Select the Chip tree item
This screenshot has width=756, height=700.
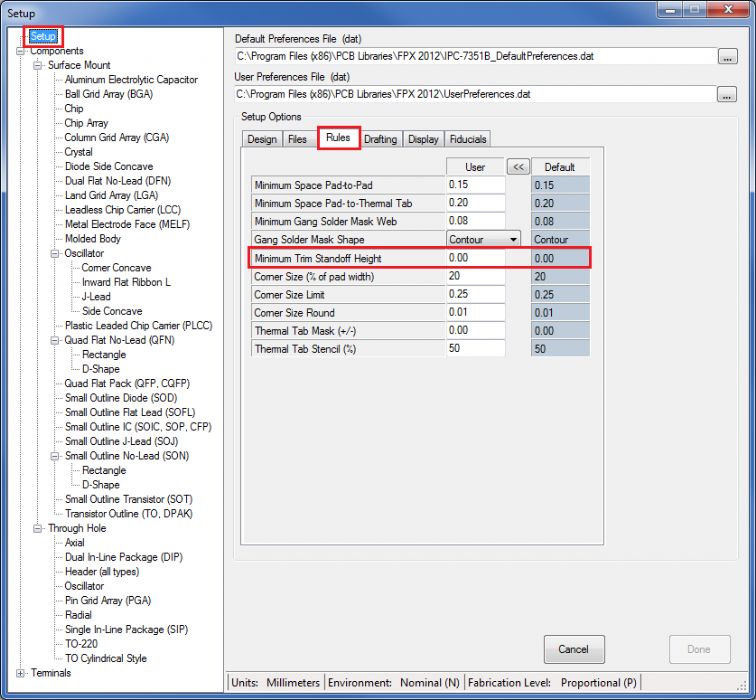coord(74,108)
